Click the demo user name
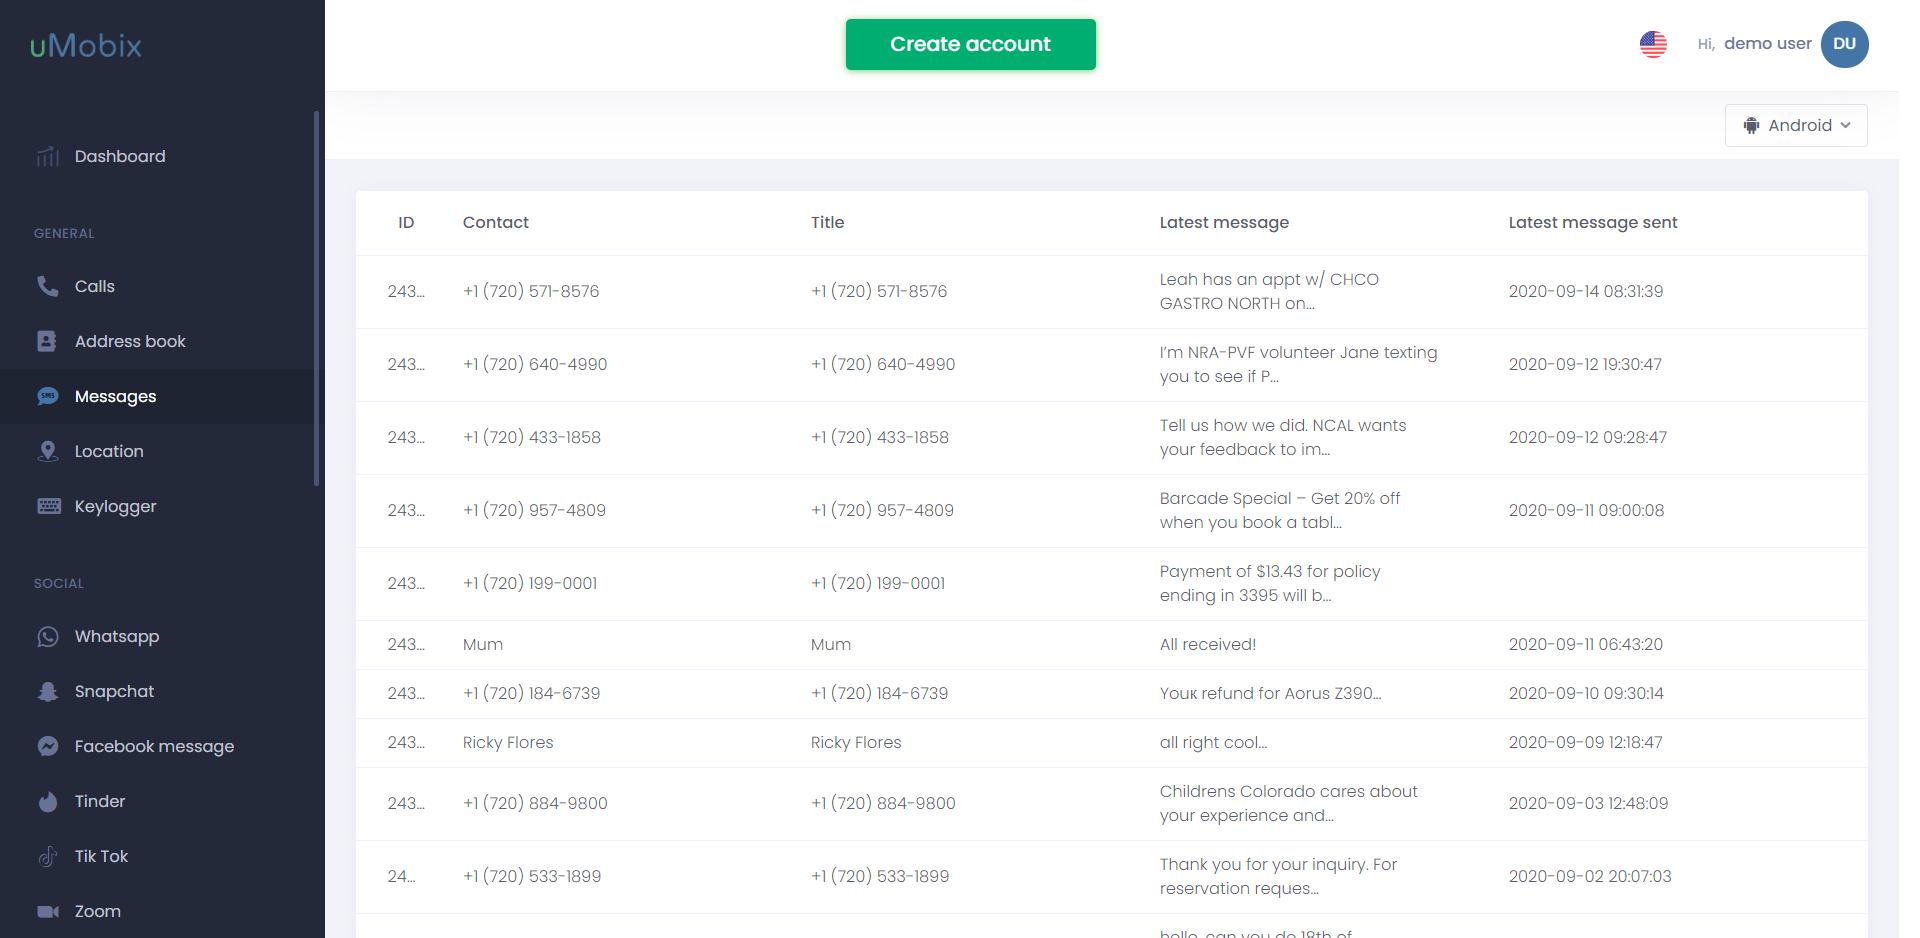Viewport: 1920px width, 938px height. tap(1768, 44)
